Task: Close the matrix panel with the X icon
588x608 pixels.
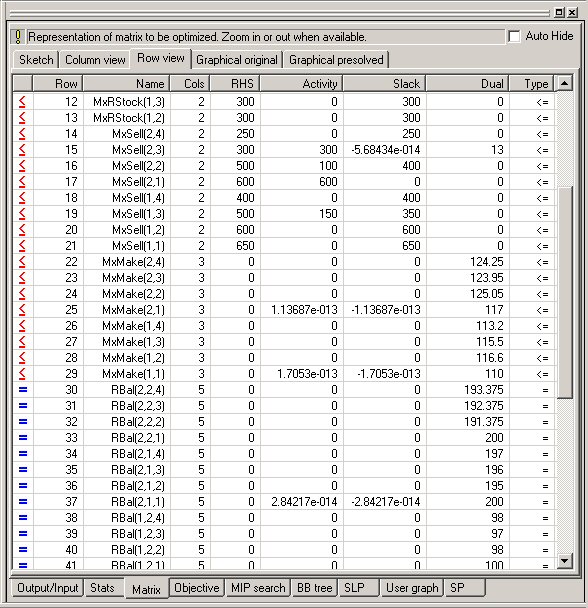Action: [572, 12]
